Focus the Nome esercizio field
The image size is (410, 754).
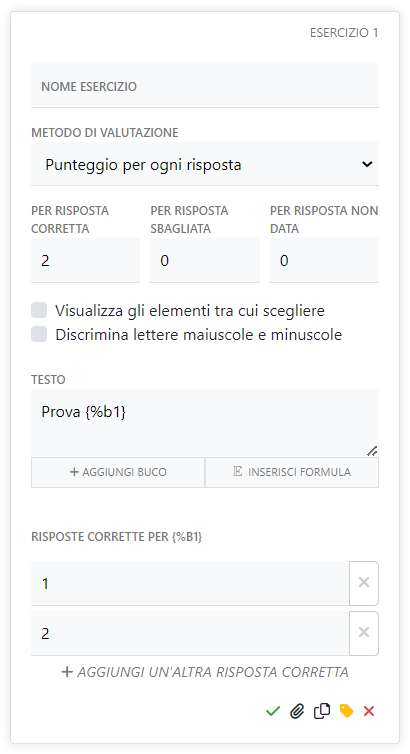(x=205, y=85)
